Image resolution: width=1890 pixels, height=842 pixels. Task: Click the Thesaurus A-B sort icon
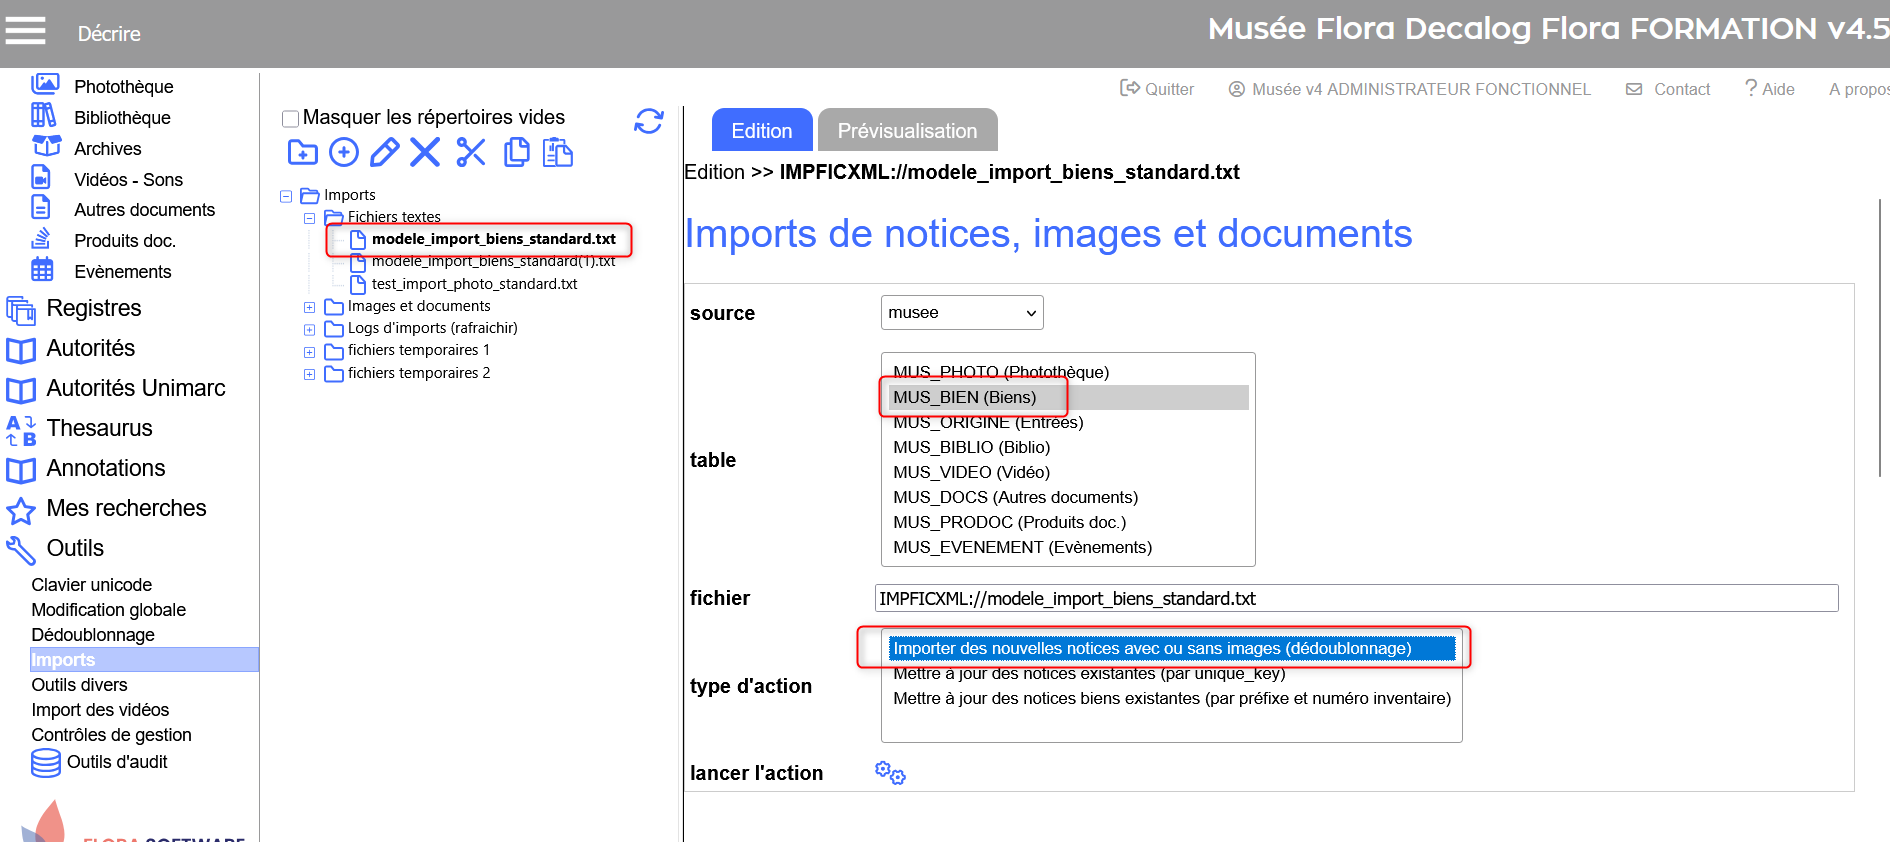21,430
